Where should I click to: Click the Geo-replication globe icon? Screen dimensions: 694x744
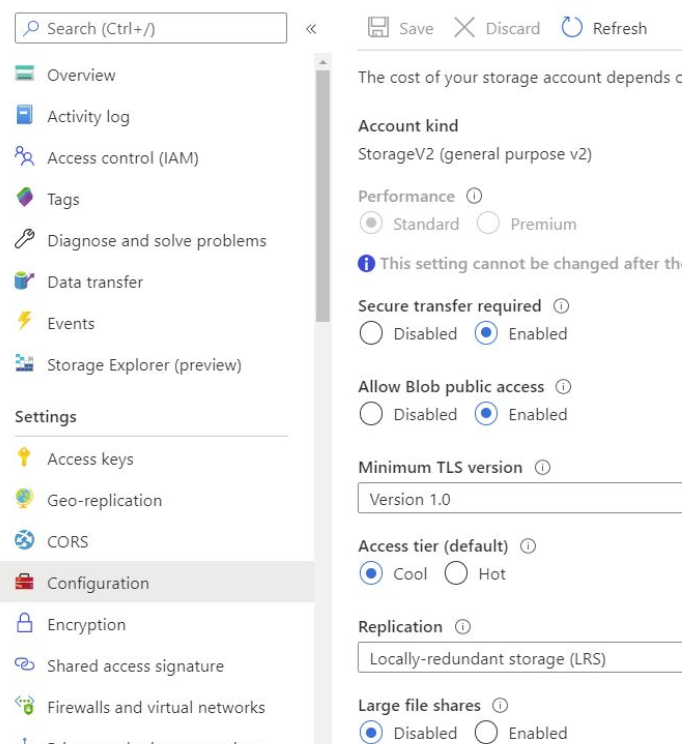coord(24,499)
